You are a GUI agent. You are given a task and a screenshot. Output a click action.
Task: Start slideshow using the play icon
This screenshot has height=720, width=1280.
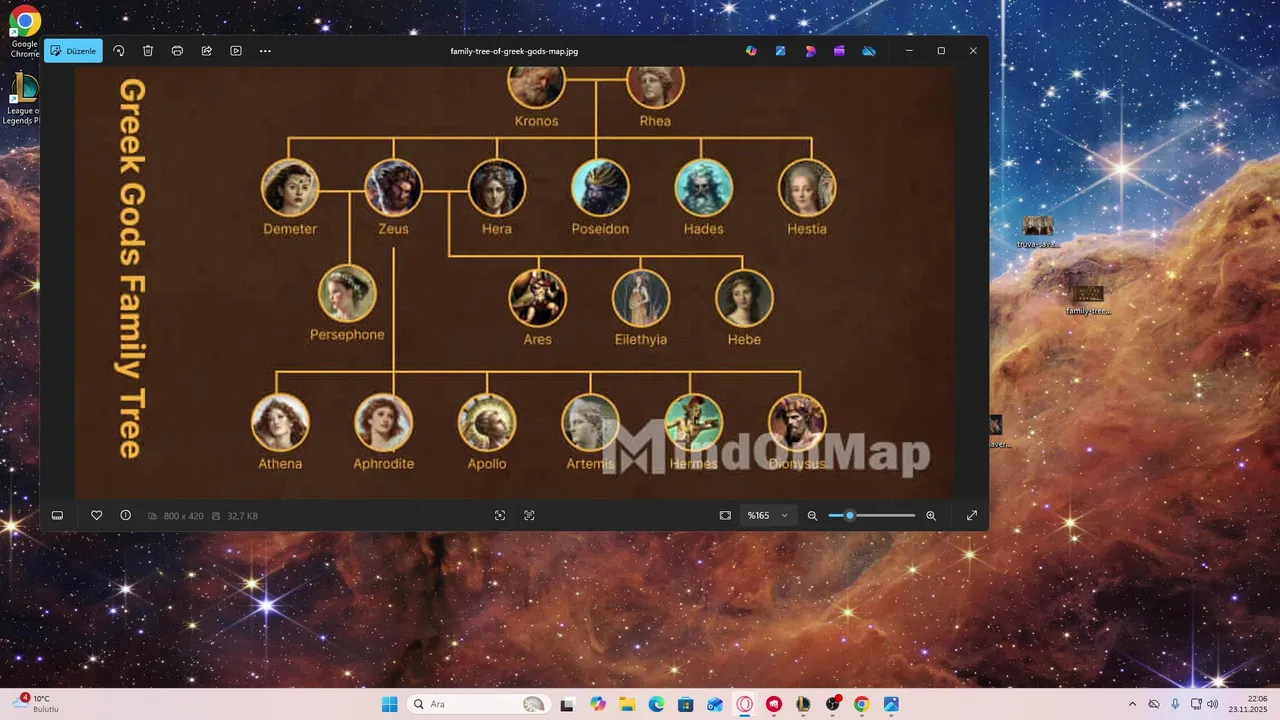point(236,51)
